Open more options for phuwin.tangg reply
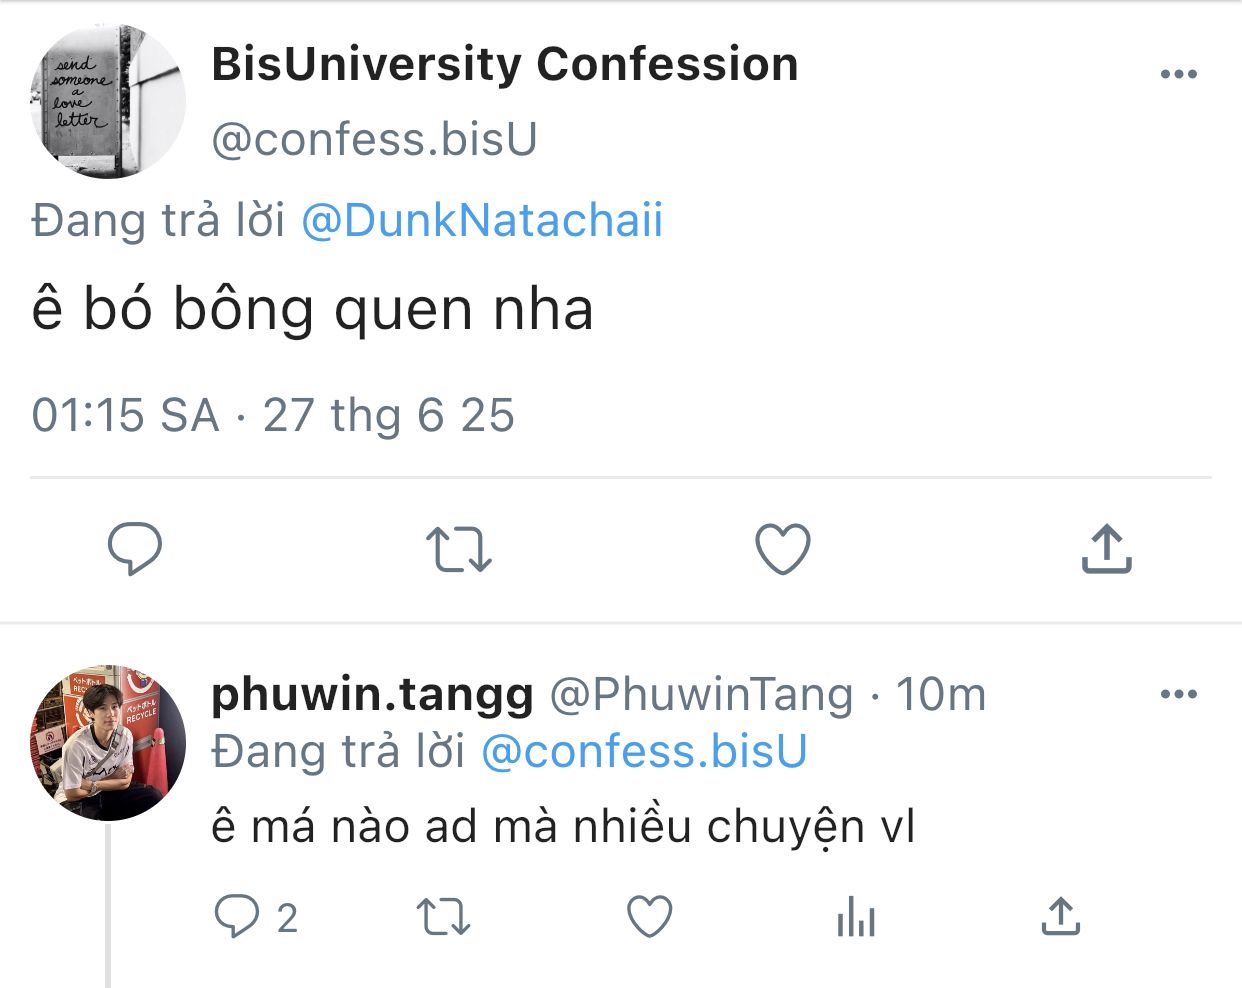Viewport: 1242px width, 988px height. click(1178, 694)
